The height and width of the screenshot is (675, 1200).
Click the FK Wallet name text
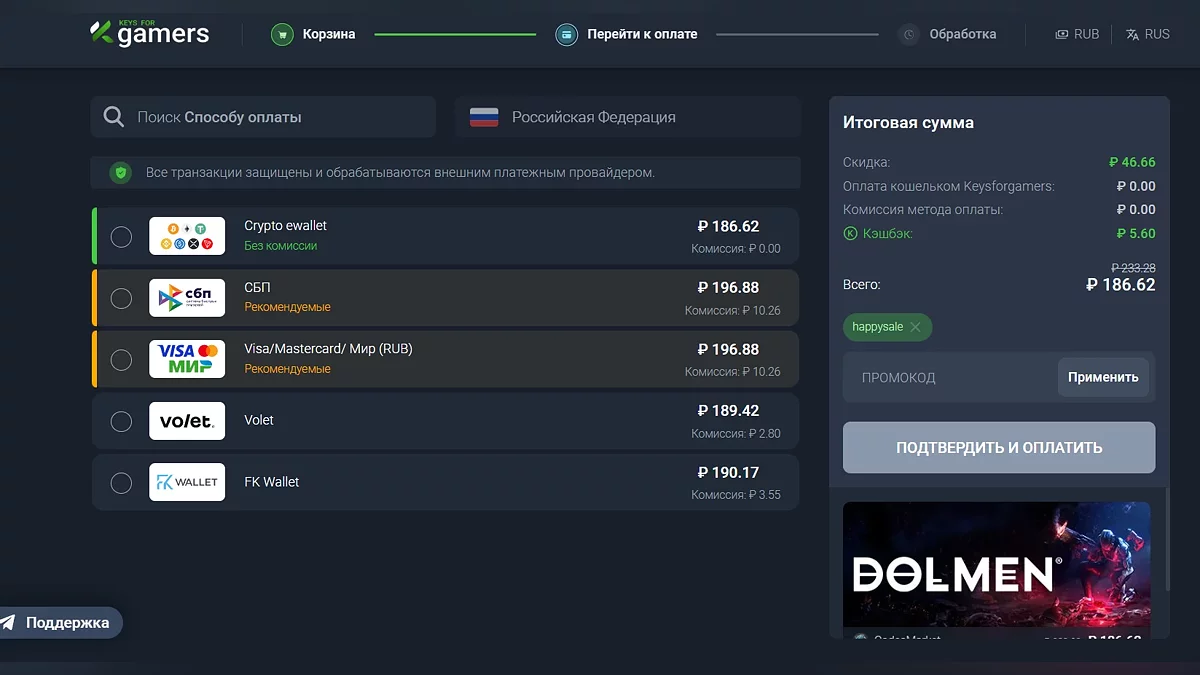272,482
